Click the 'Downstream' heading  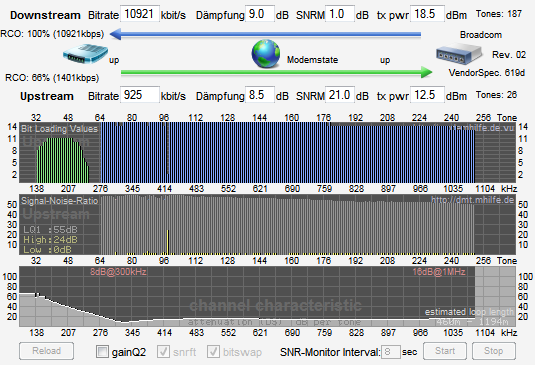[45, 15]
